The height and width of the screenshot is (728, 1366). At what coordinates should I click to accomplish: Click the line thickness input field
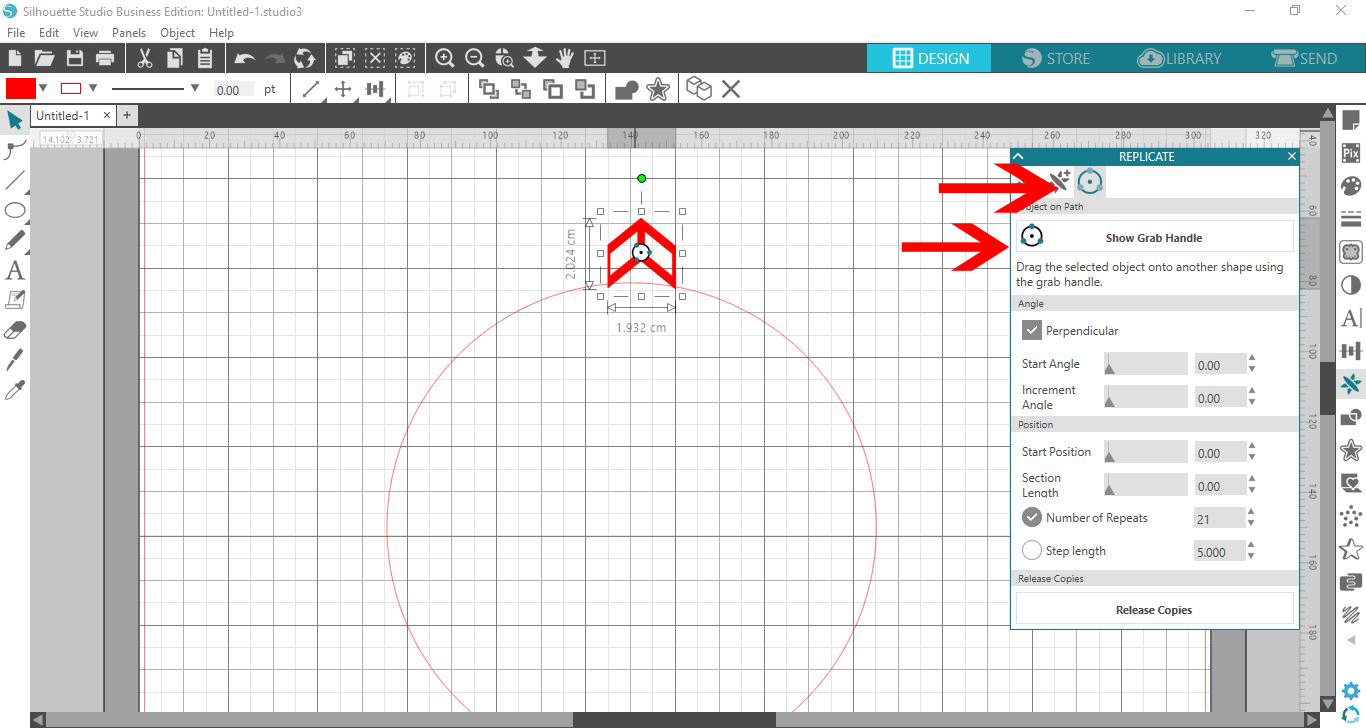[x=234, y=89]
